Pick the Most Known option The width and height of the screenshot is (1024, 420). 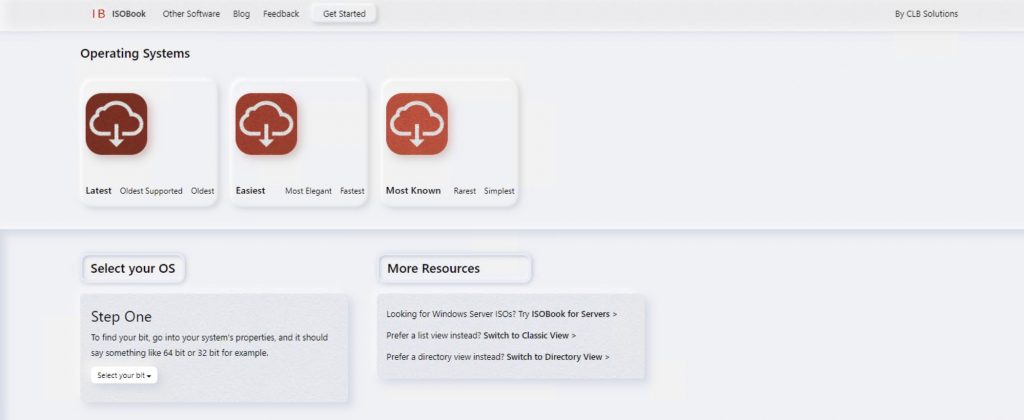coord(413,191)
